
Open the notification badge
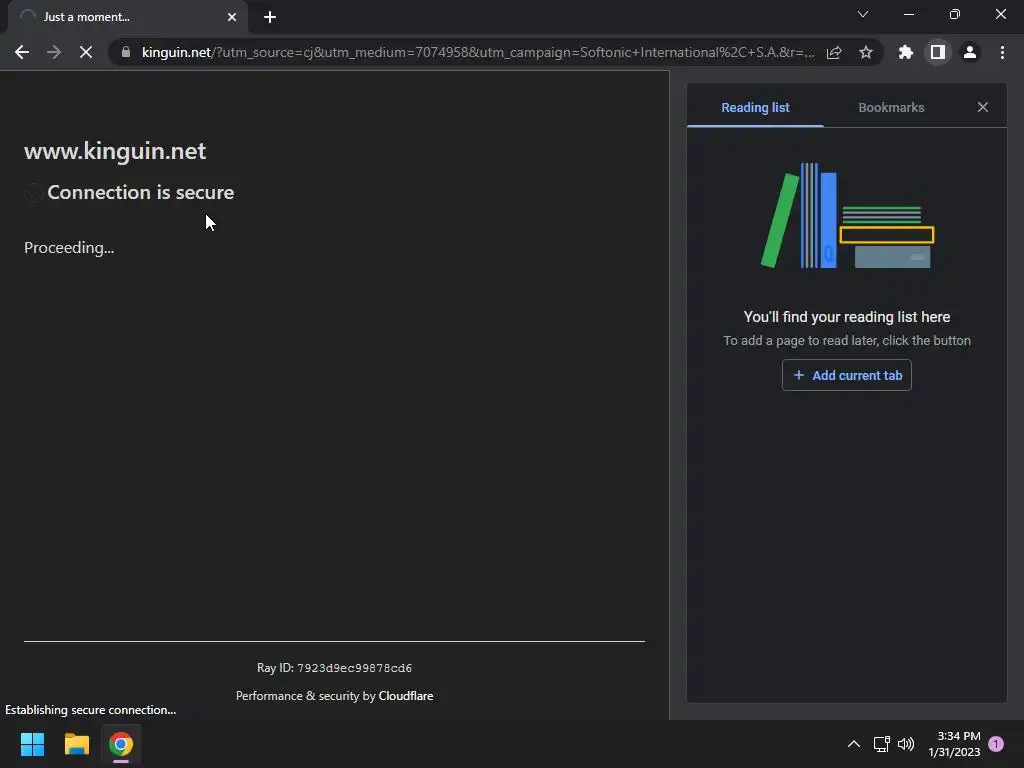click(996, 744)
